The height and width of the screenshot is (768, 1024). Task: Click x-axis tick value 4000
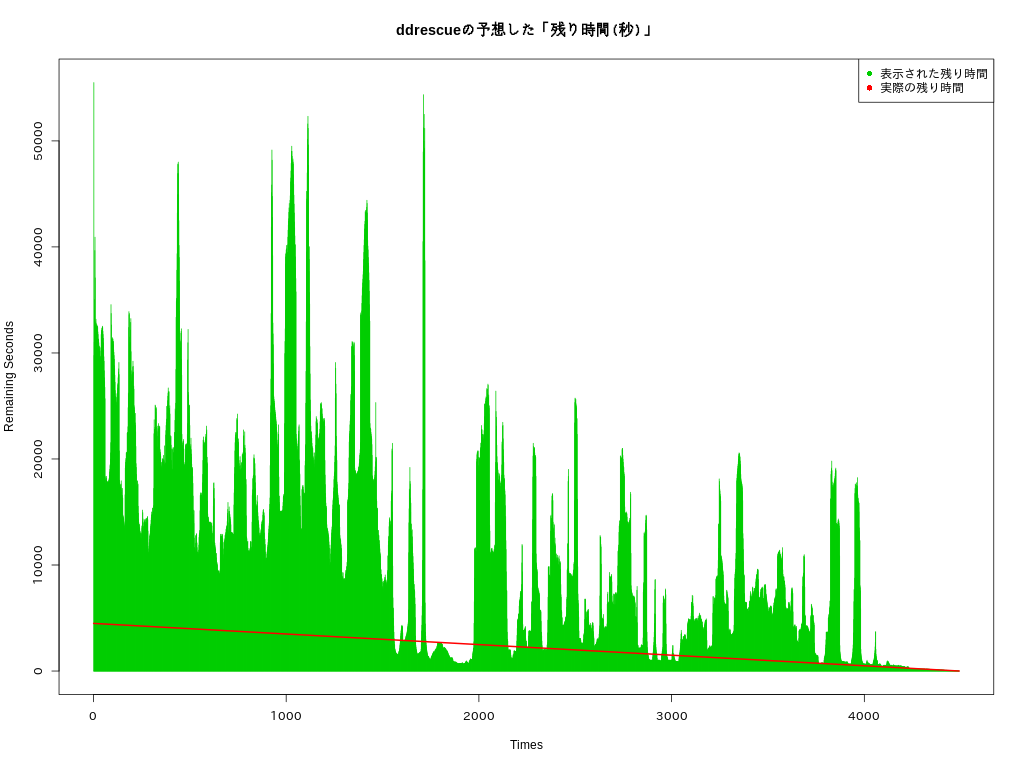click(864, 716)
